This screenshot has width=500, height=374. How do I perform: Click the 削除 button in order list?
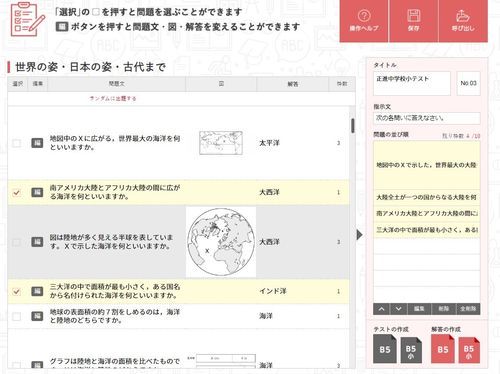[443, 309]
